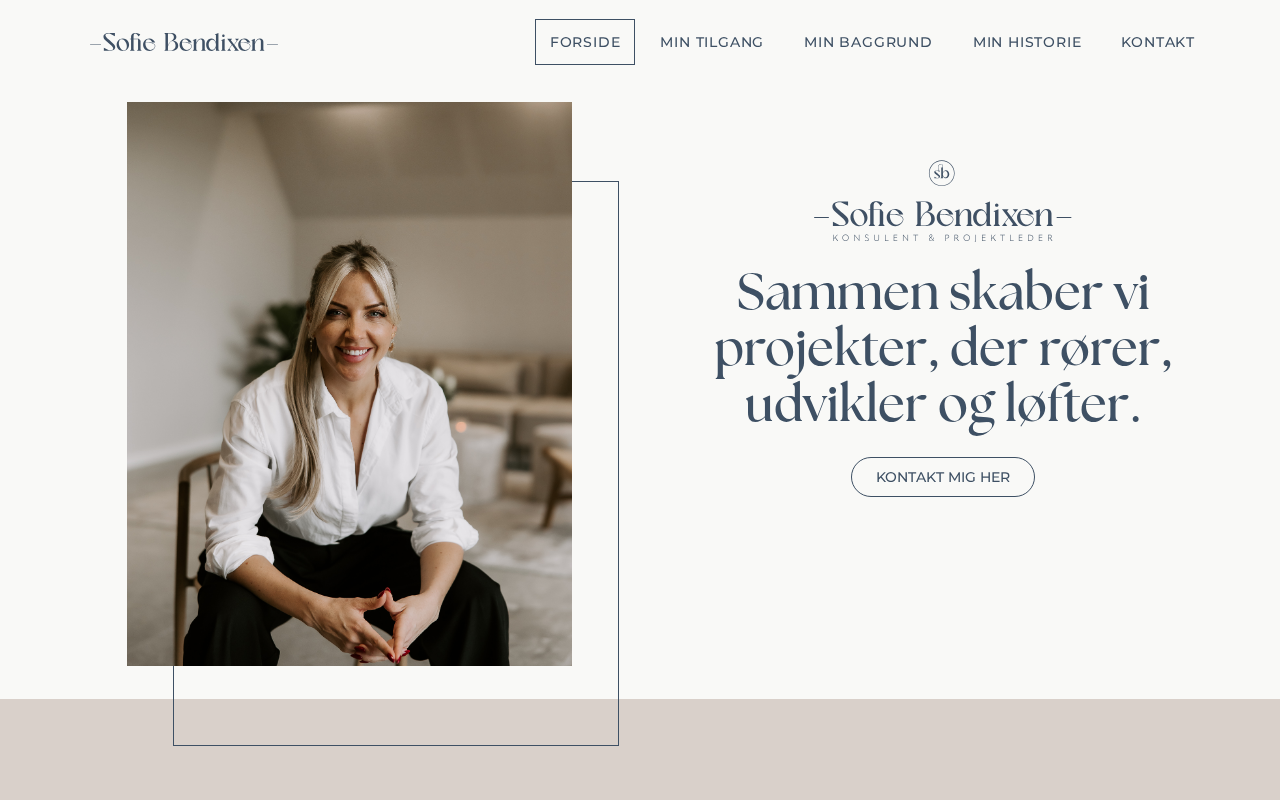
Task: Select Min Historie in the navigation
Action: 1027,42
